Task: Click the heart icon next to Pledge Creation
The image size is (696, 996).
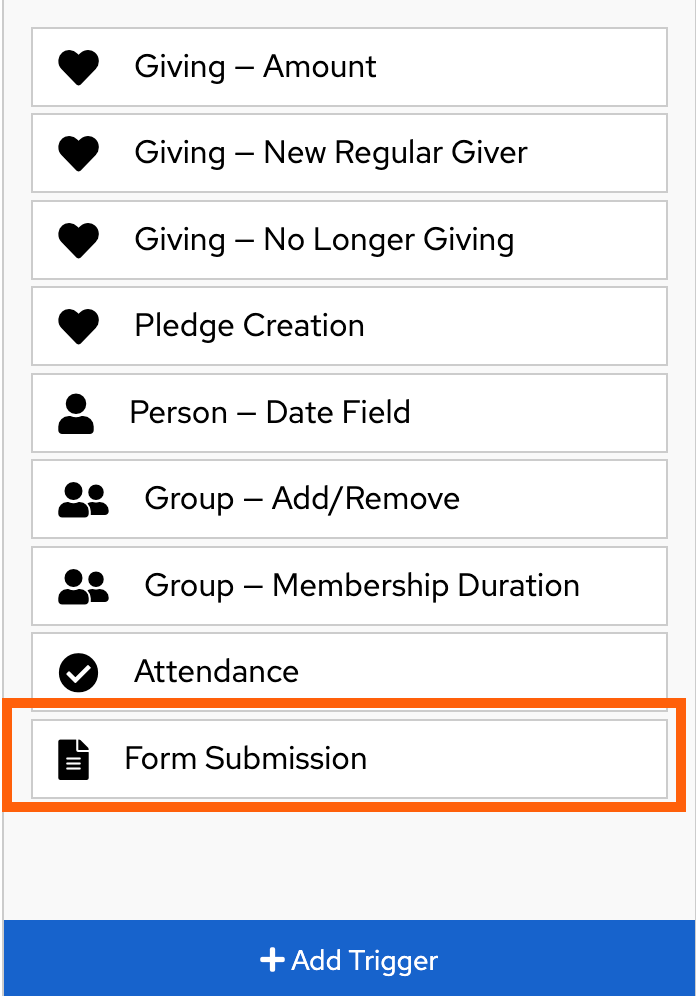Action: click(x=78, y=325)
